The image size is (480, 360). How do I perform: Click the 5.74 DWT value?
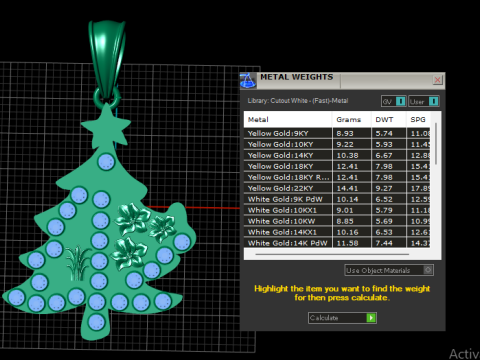(x=384, y=133)
